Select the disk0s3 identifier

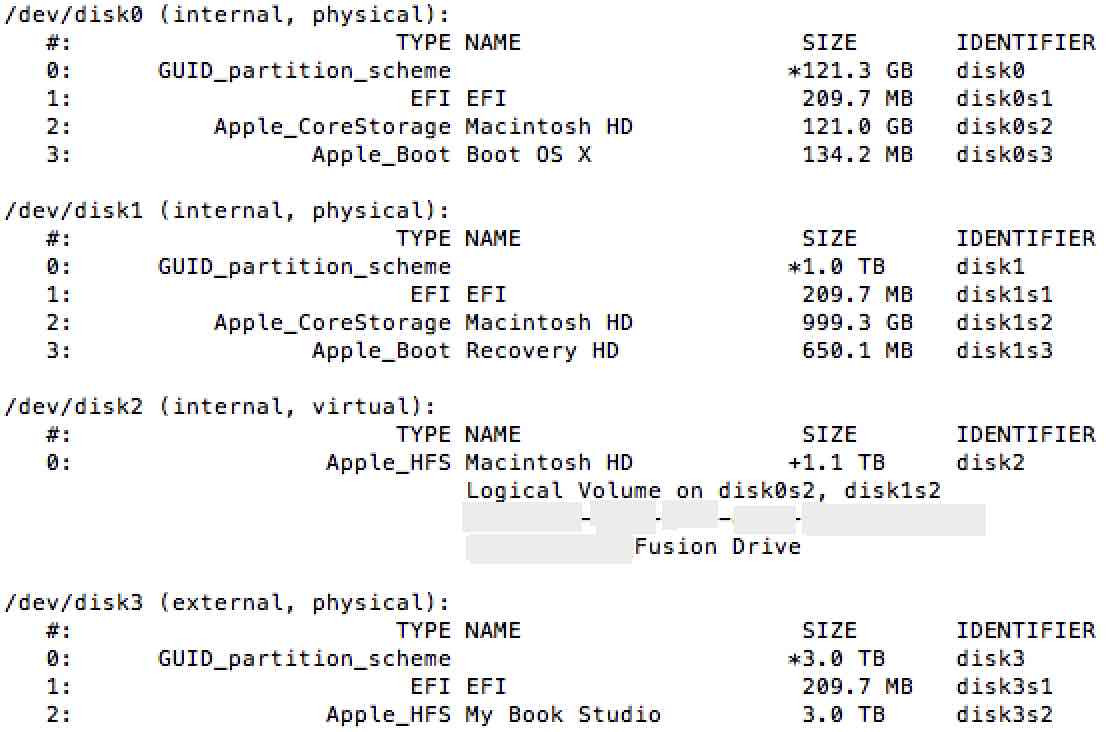coord(1004,155)
